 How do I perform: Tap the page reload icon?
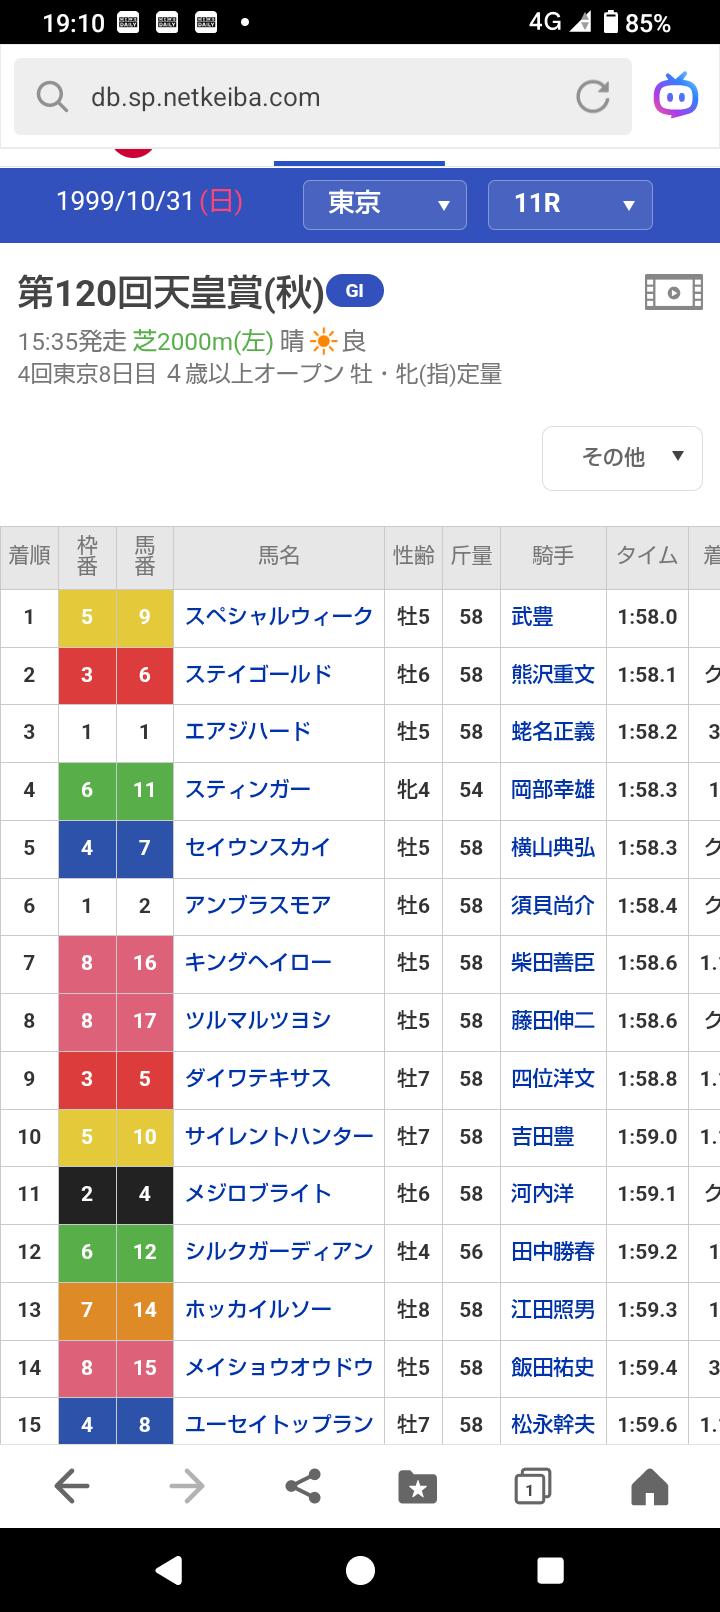point(592,97)
